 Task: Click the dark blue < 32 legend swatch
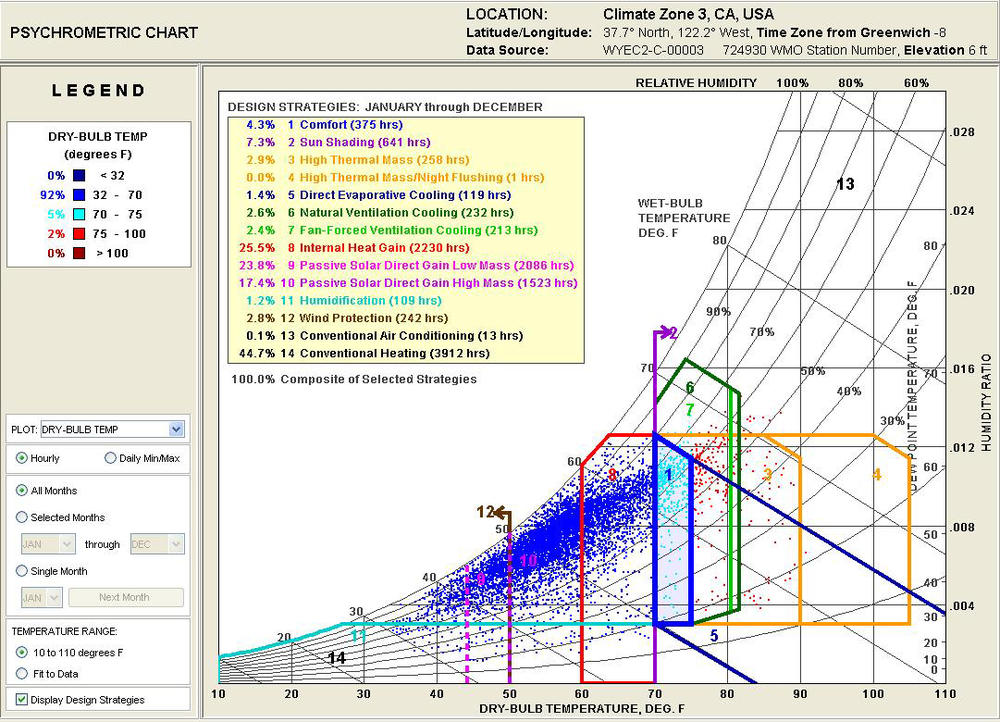coord(79,175)
